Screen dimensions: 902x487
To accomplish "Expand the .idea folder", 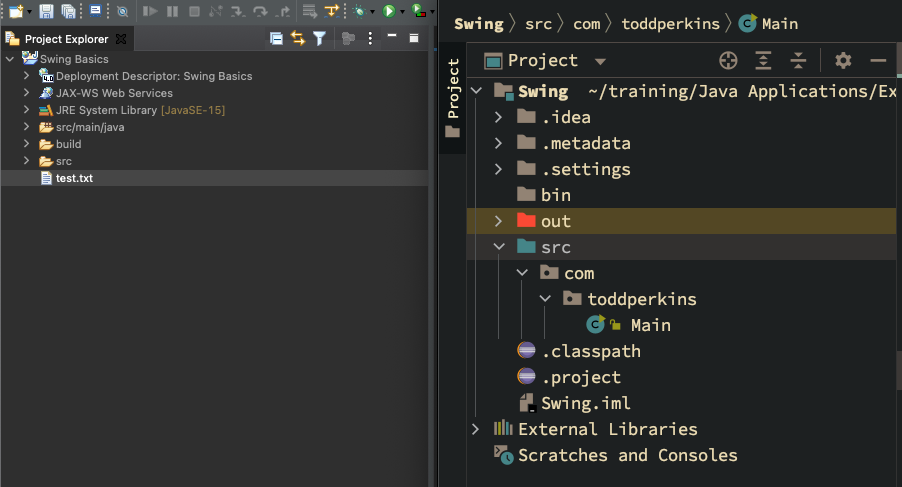I will coord(499,117).
